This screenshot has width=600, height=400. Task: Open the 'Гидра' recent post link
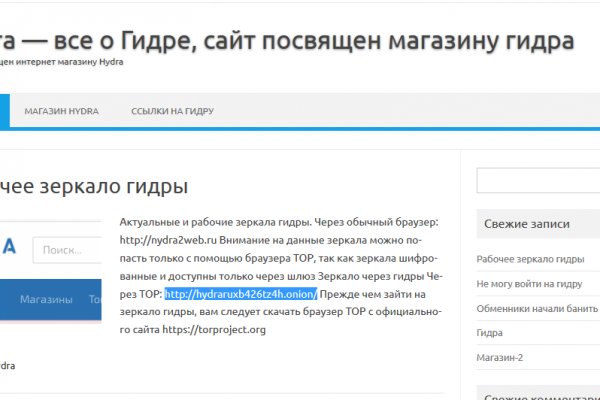[x=489, y=333]
